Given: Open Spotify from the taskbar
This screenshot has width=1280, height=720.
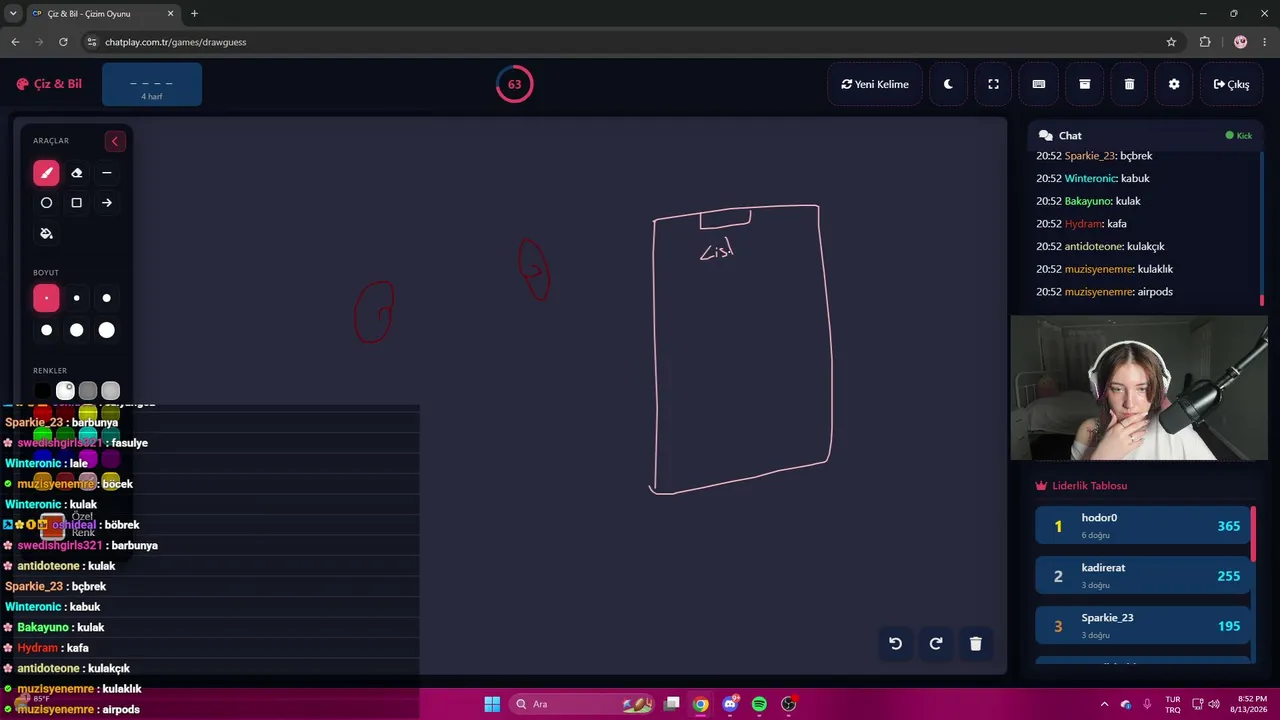Looking at the screenshot, I should point(759,704).
